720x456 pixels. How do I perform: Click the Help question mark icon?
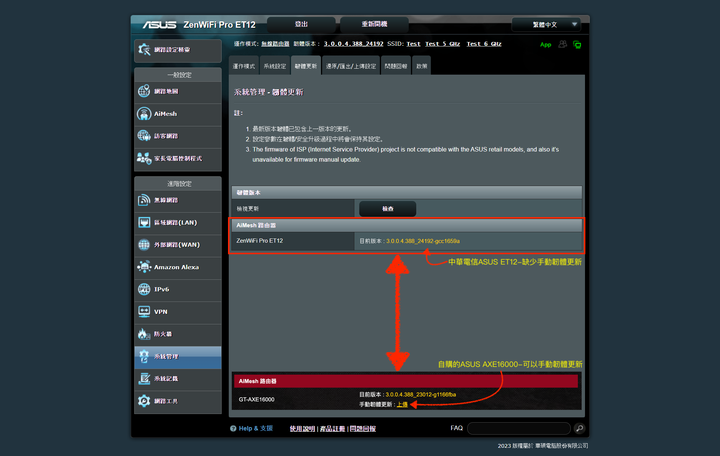233,428
